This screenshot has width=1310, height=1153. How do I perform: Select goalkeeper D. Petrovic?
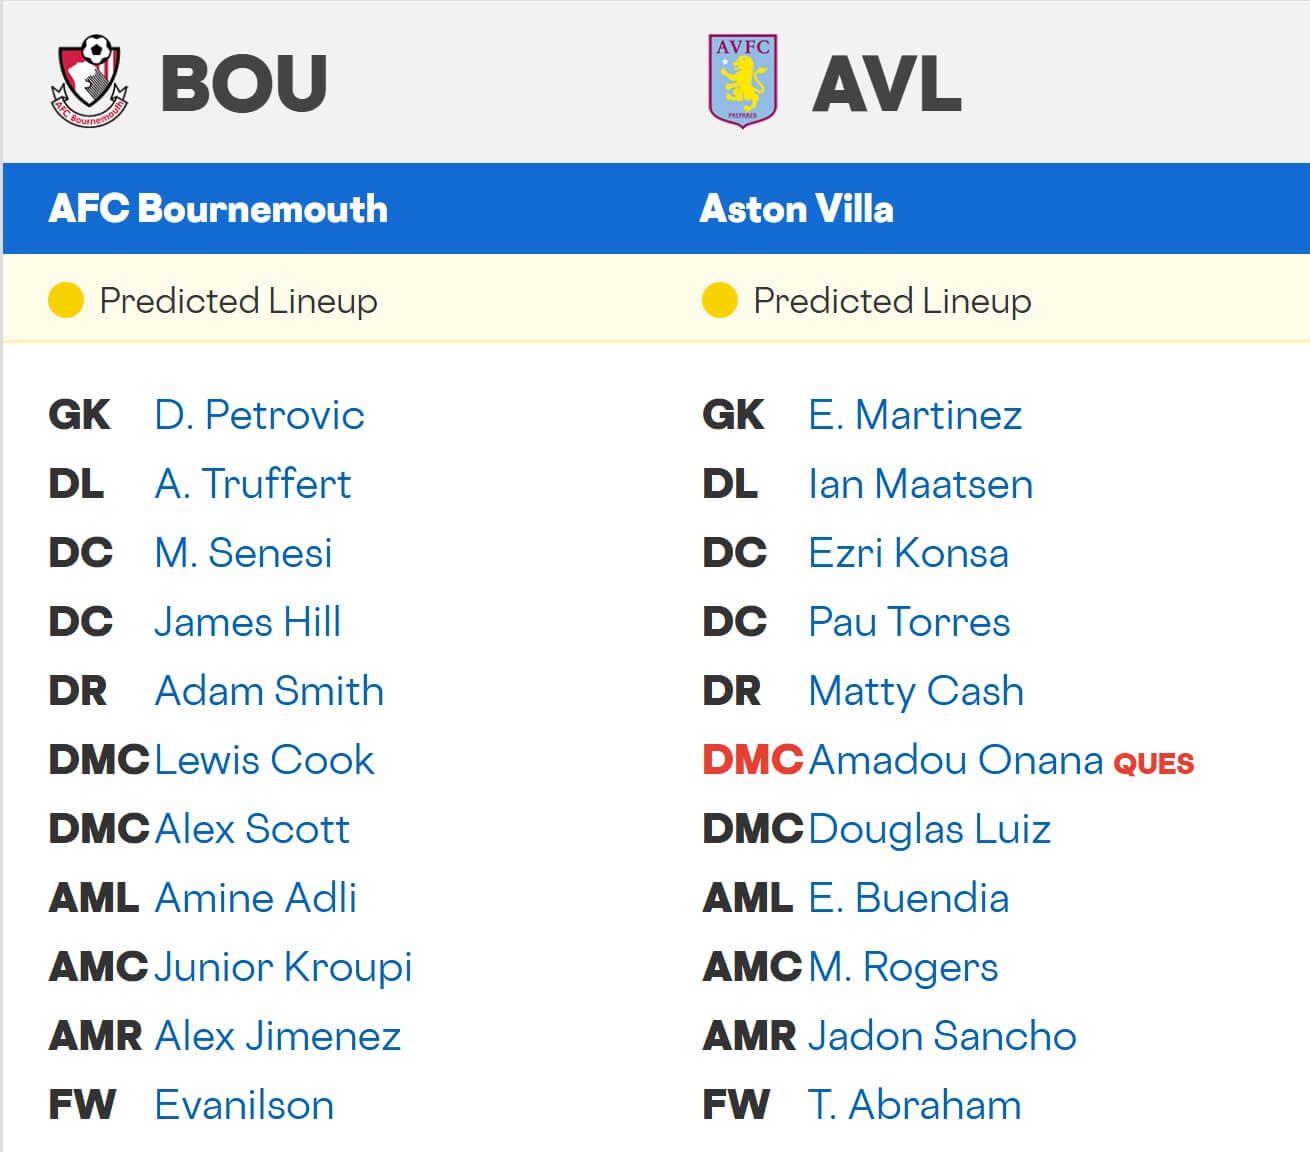(x=259, y=415)
